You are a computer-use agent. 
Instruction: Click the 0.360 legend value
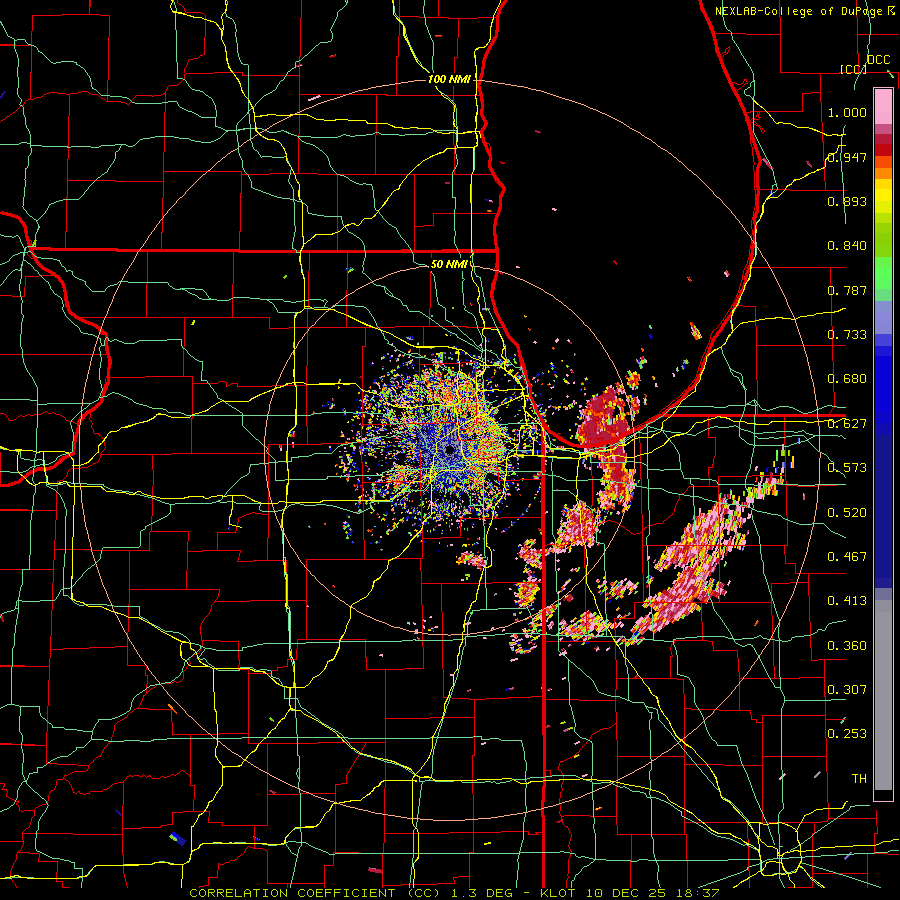click(x=847, y=646)
